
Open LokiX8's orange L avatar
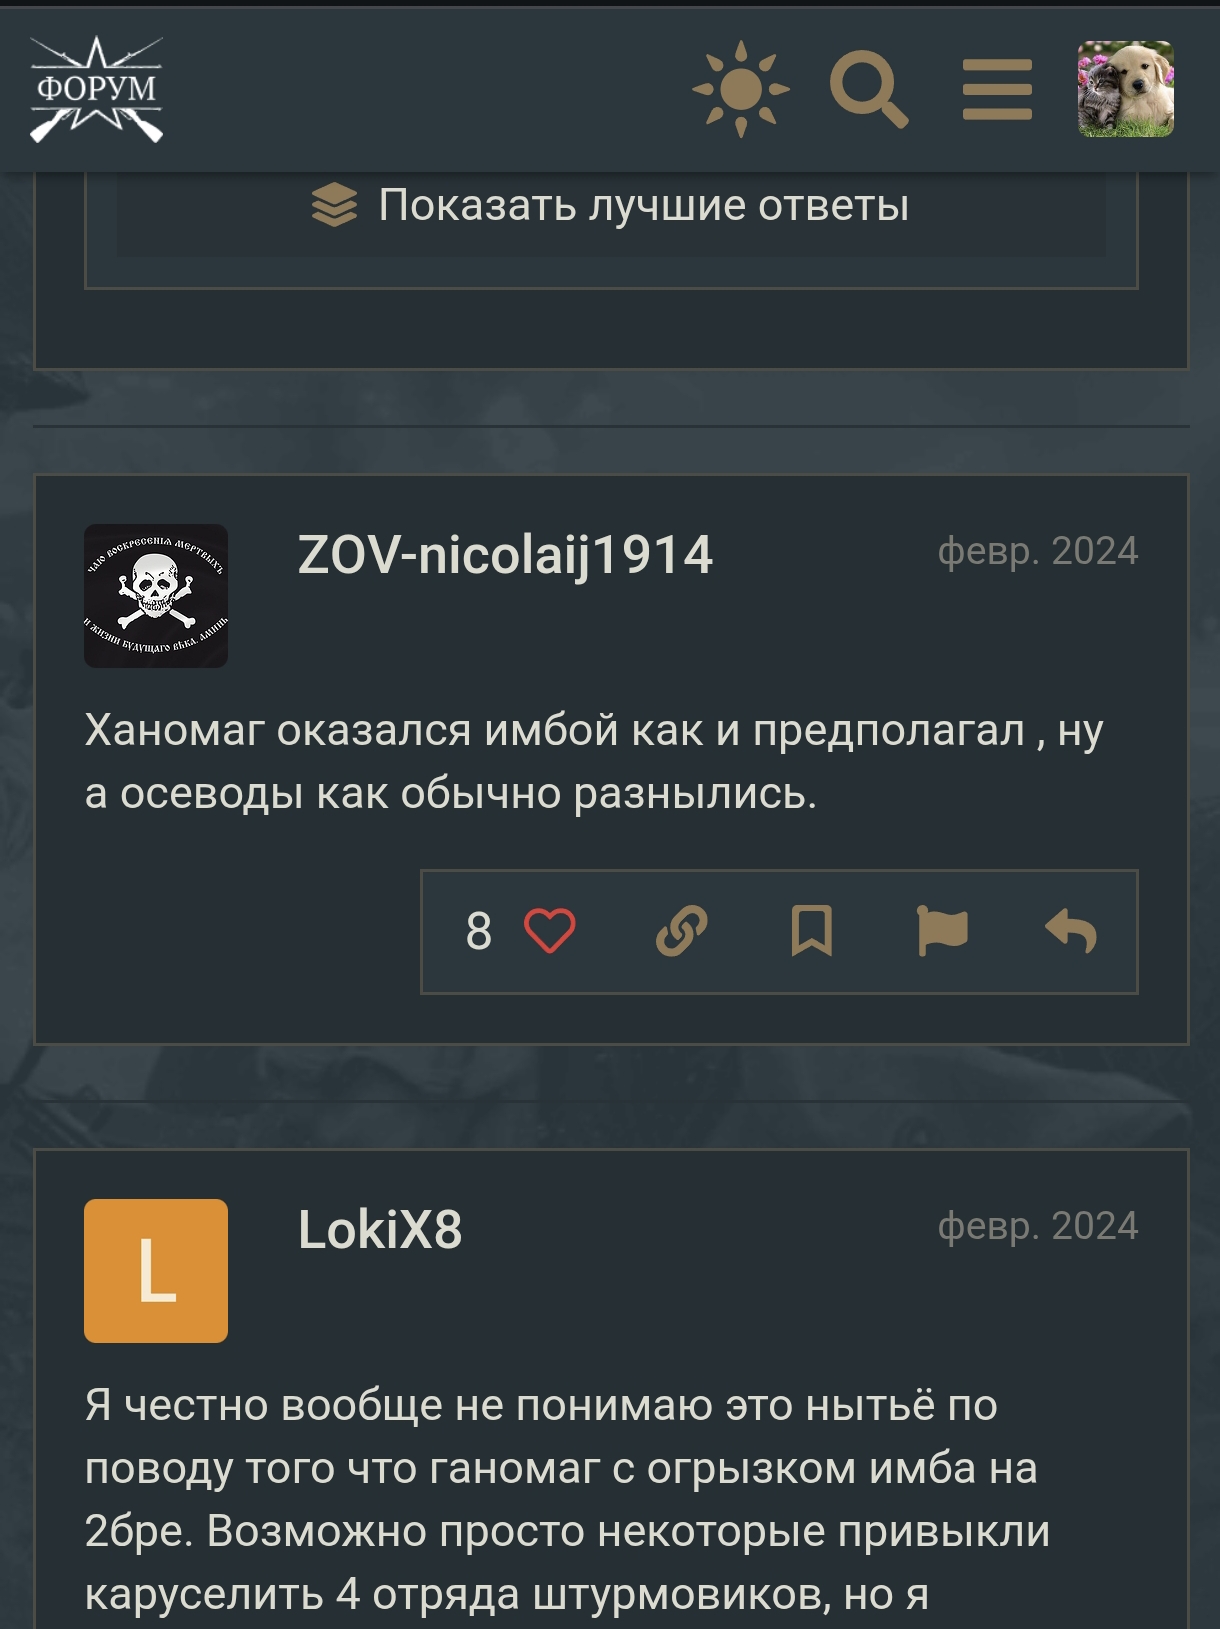156,1271
